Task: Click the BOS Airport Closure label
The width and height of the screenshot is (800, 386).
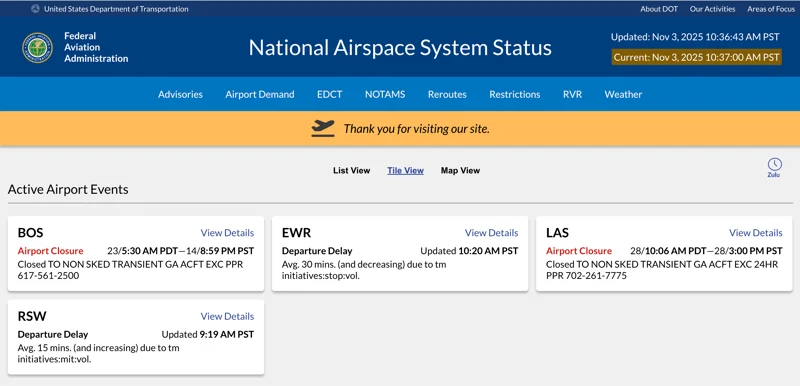Action: [x=51, y=251]
